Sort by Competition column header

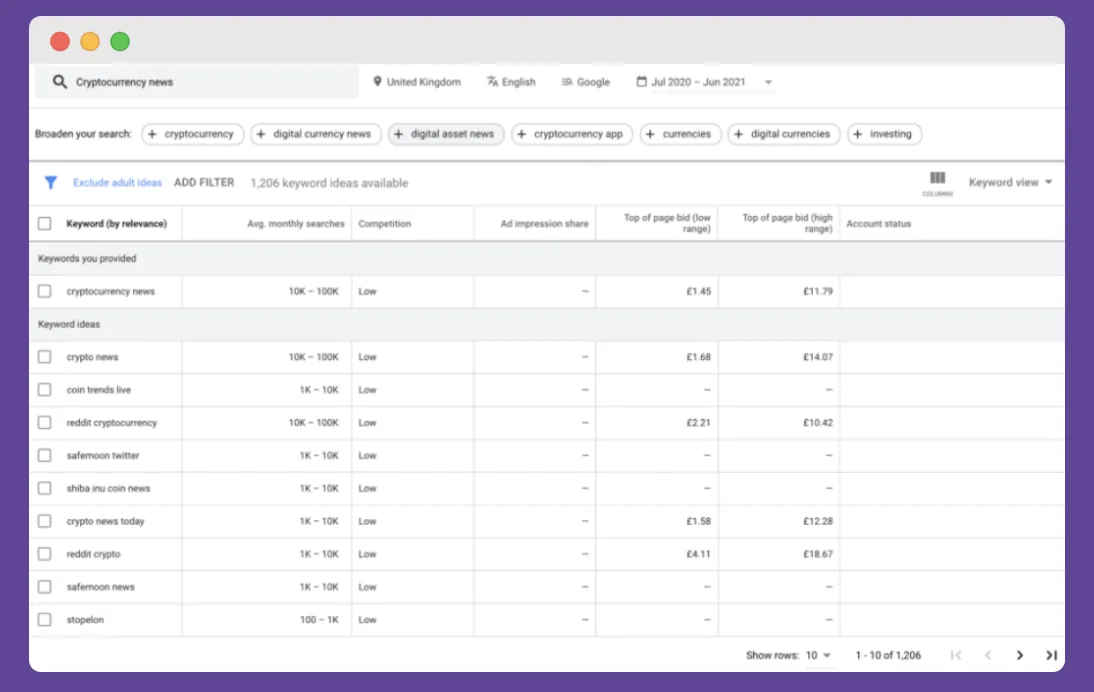385,224
